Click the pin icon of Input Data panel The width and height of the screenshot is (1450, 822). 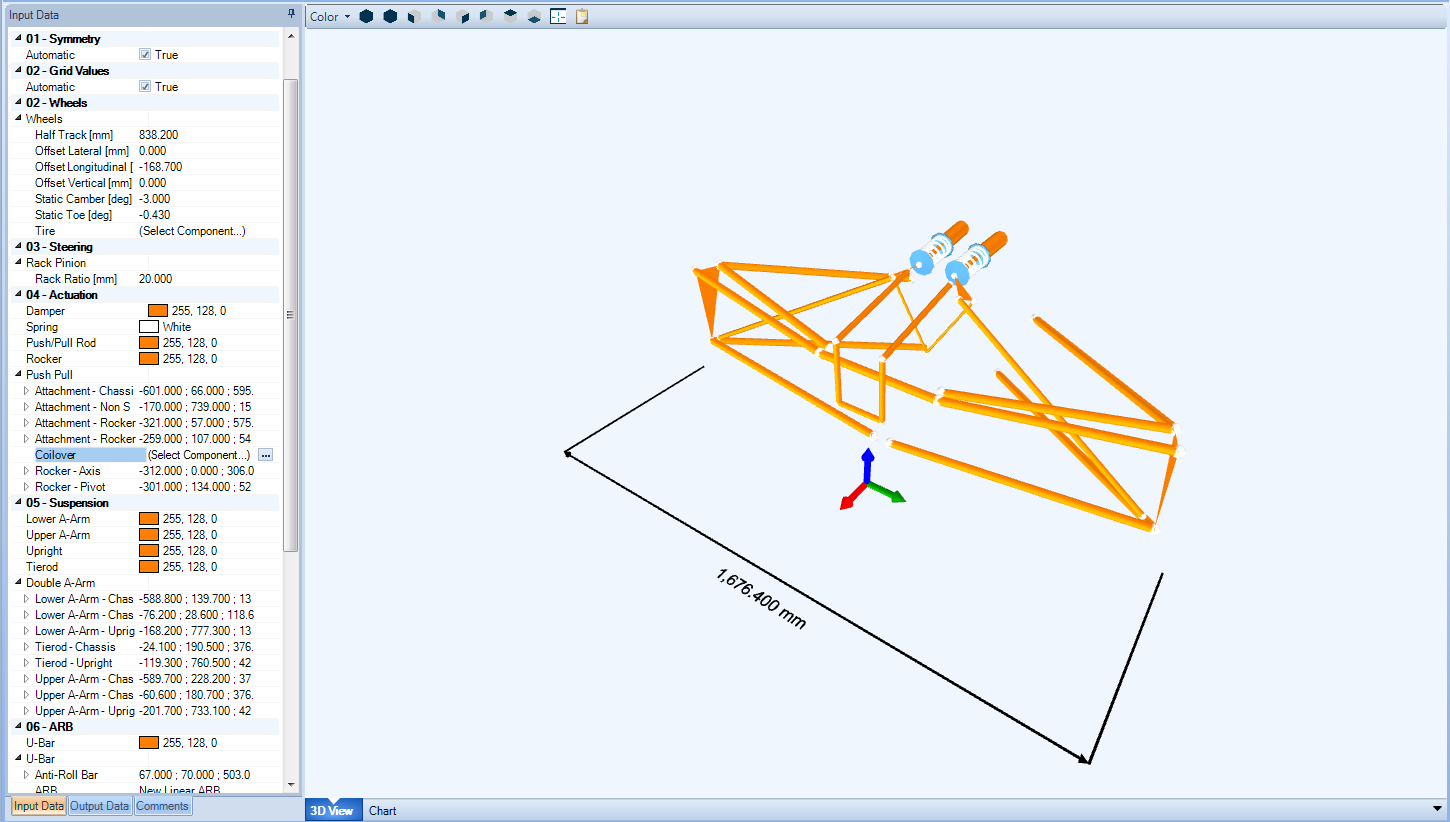pyautogui.click(x=291, y=14)
